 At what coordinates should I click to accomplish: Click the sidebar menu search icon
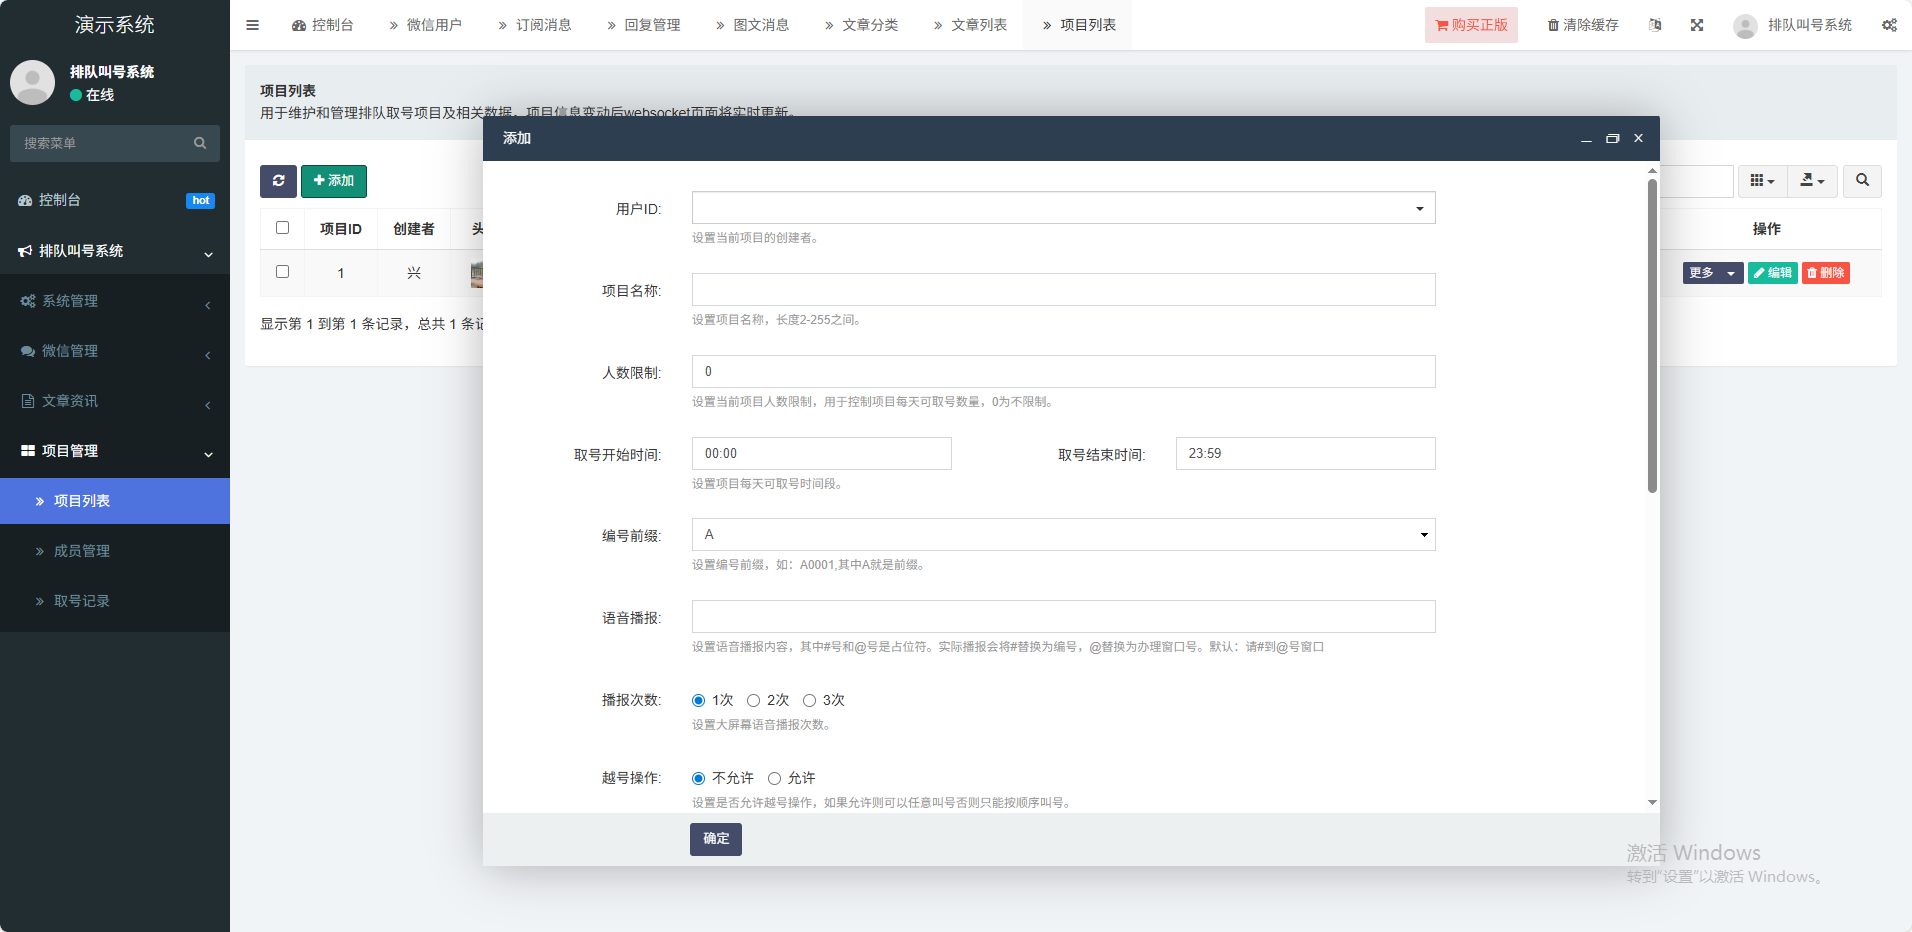click(200, 143)
